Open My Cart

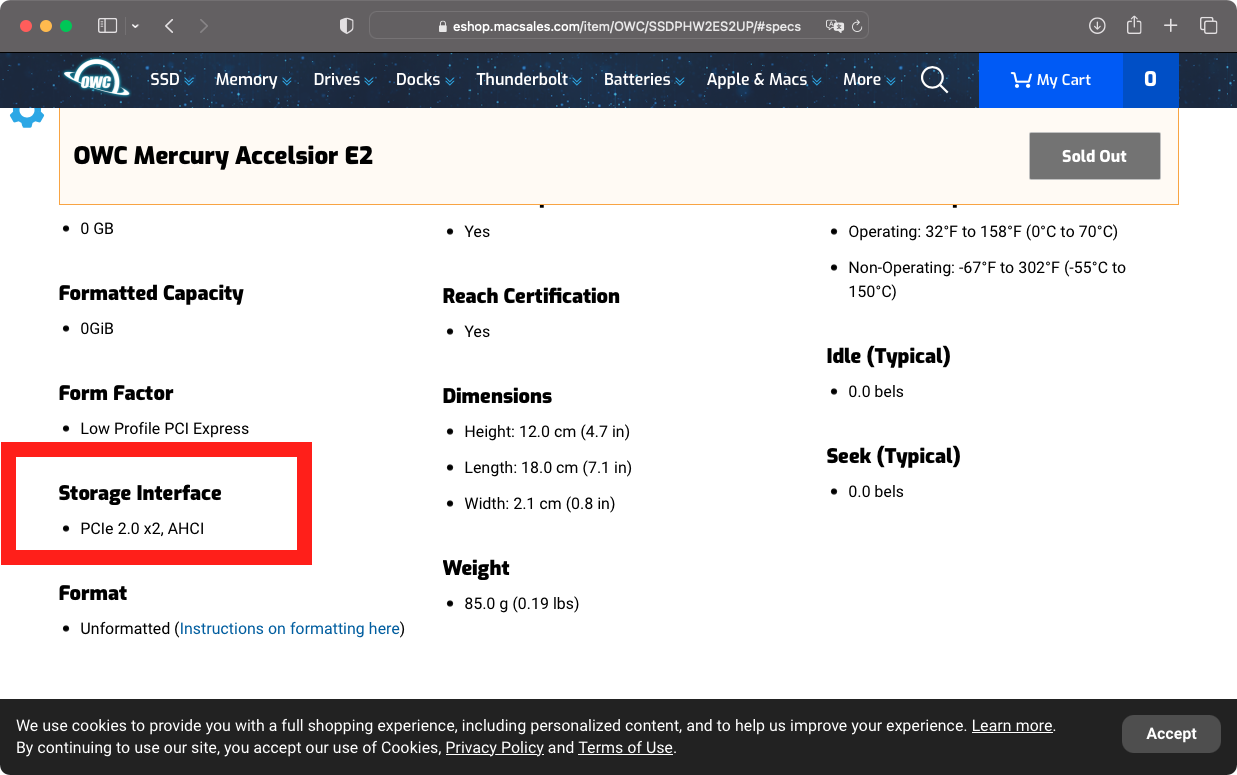click(x=1051, y=80)
